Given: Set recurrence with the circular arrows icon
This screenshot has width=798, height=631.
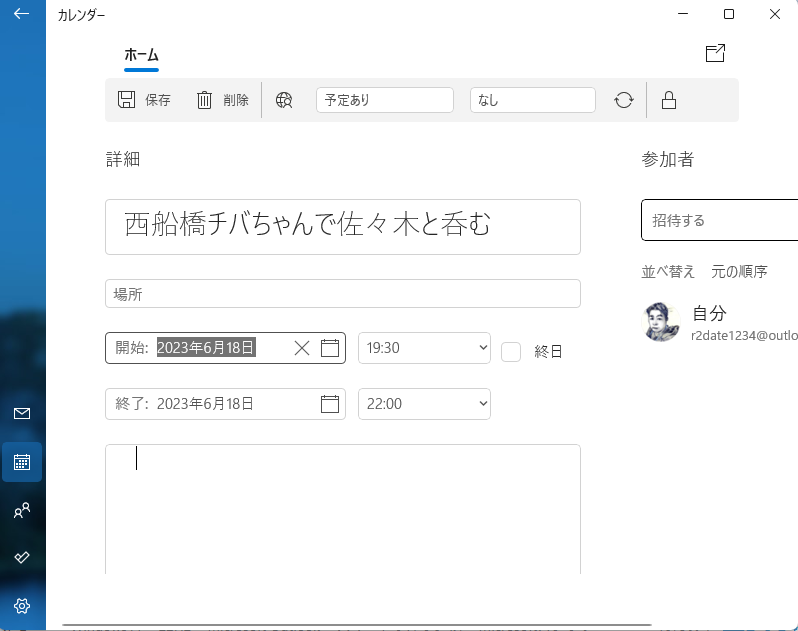Looking at the screenshot, I should [x=623, y=100].
